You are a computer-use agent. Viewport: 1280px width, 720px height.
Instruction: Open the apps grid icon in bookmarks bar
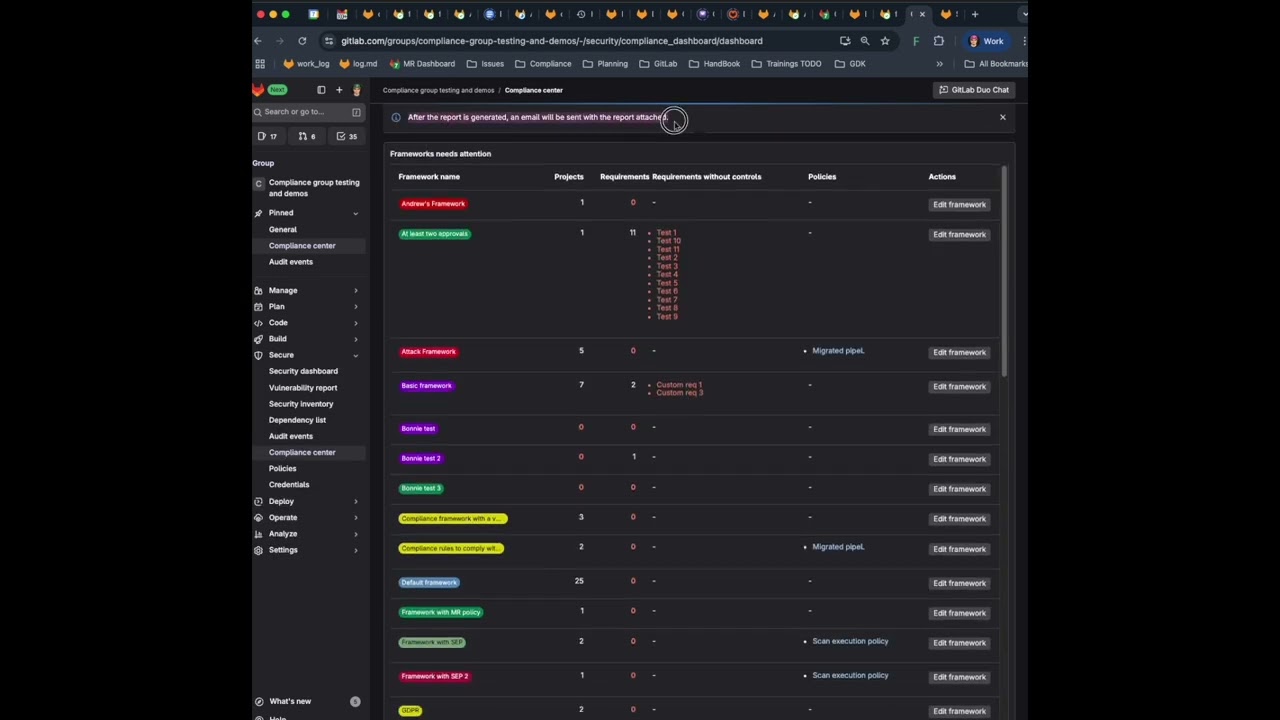coord(260,64)
